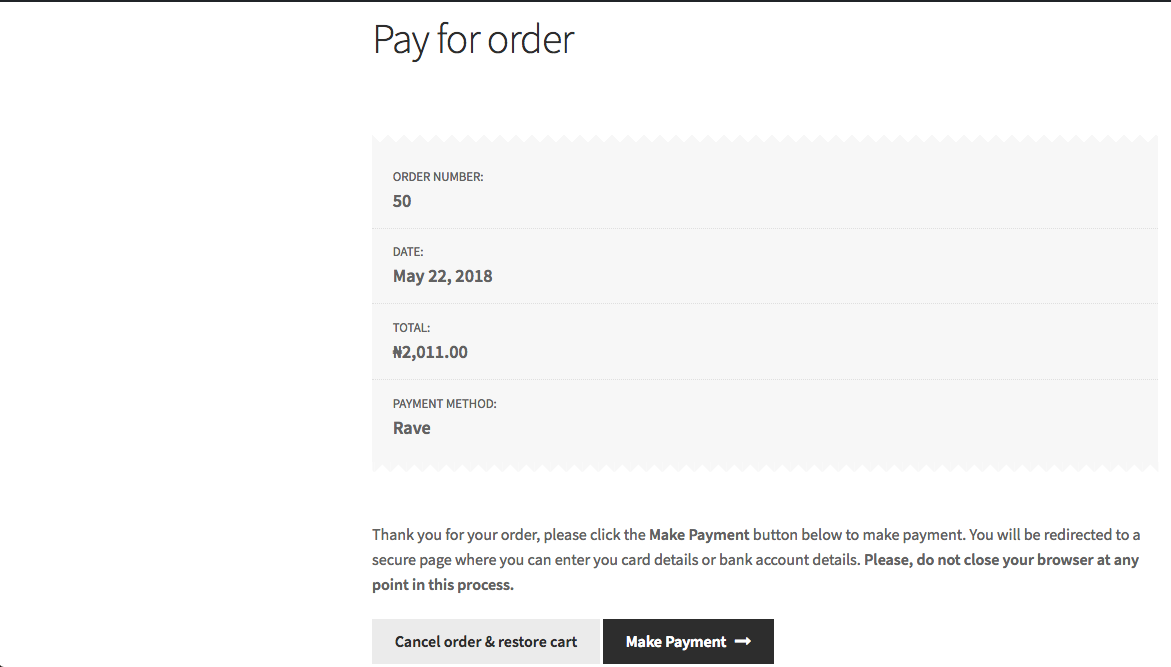Click the 'restore cart' words on button
Screen dimensions: 1171x667
[538, 642]
